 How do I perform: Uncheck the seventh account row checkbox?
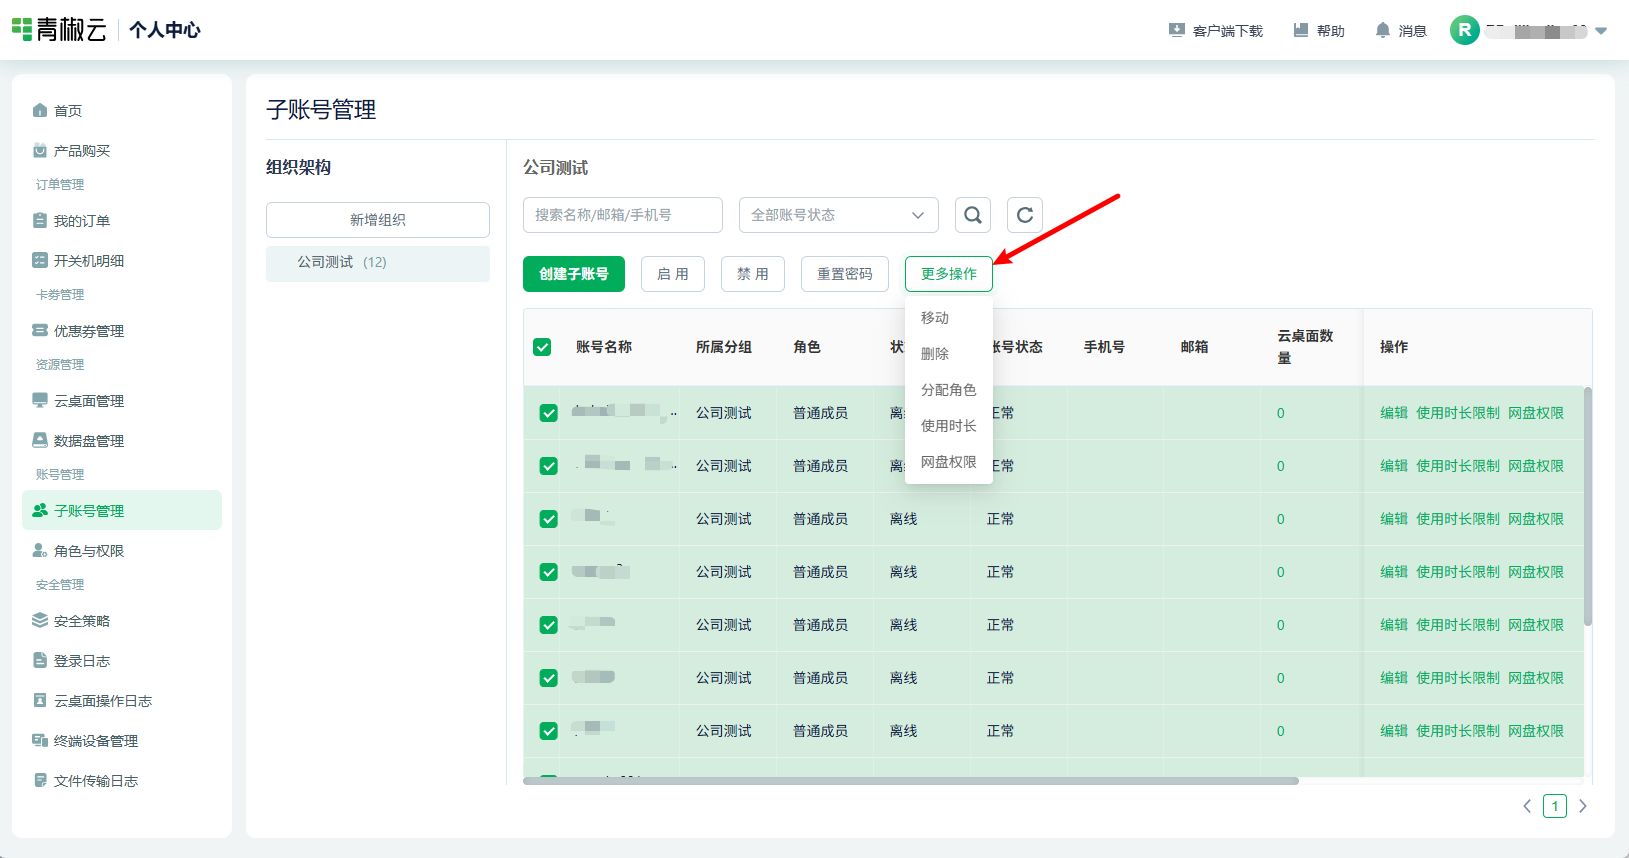pyautogui.click(x=548, y=731)
